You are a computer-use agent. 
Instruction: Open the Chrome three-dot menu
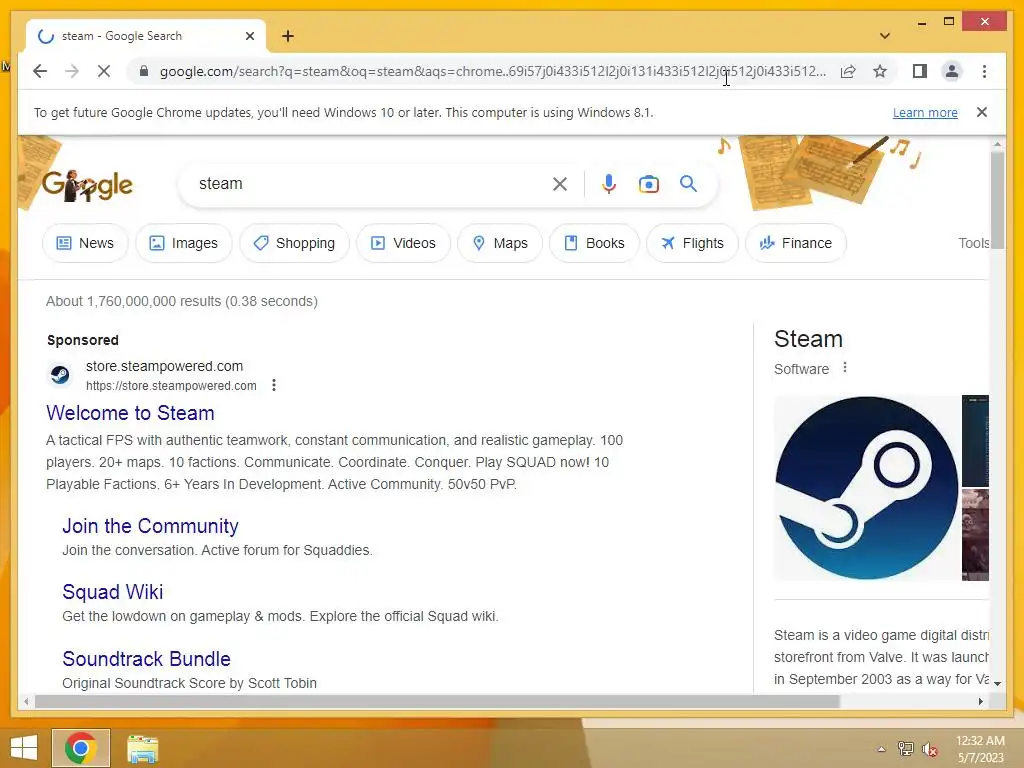[984, 71]
